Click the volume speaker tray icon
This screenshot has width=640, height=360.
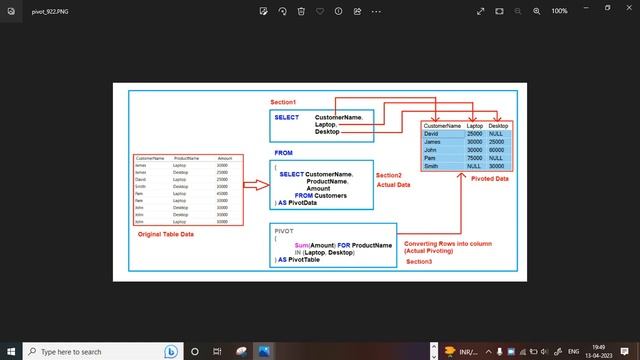[x=544, y=351]
